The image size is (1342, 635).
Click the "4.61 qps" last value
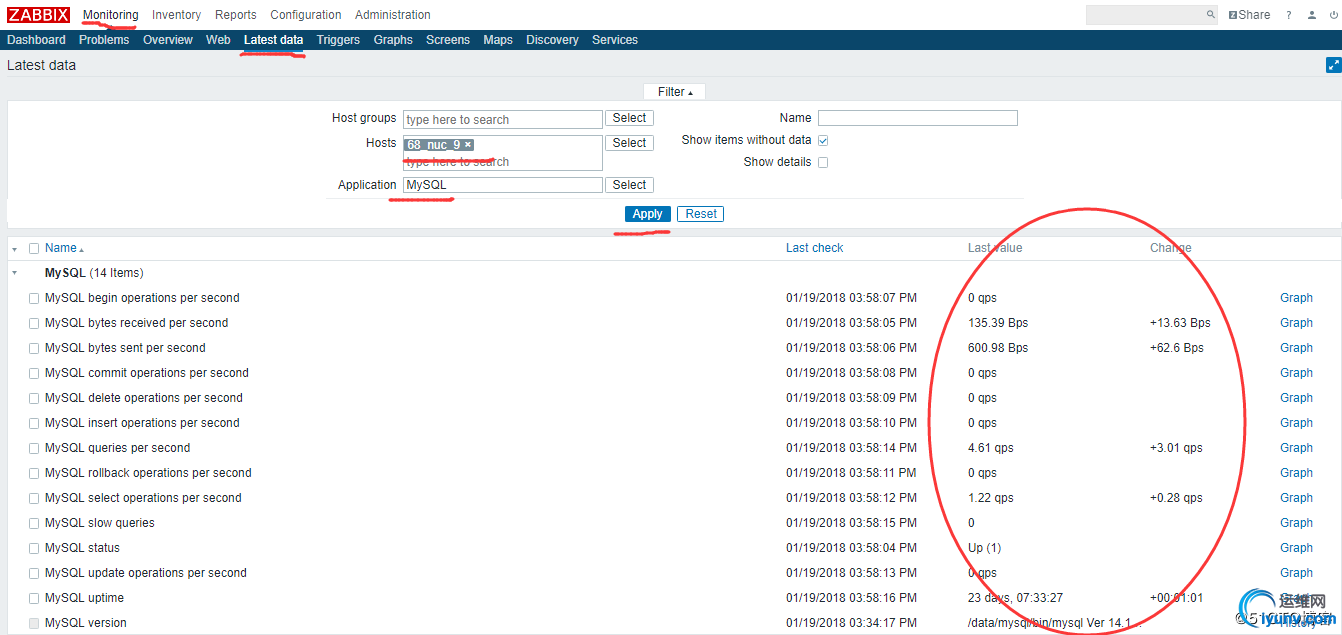point(991,448)
